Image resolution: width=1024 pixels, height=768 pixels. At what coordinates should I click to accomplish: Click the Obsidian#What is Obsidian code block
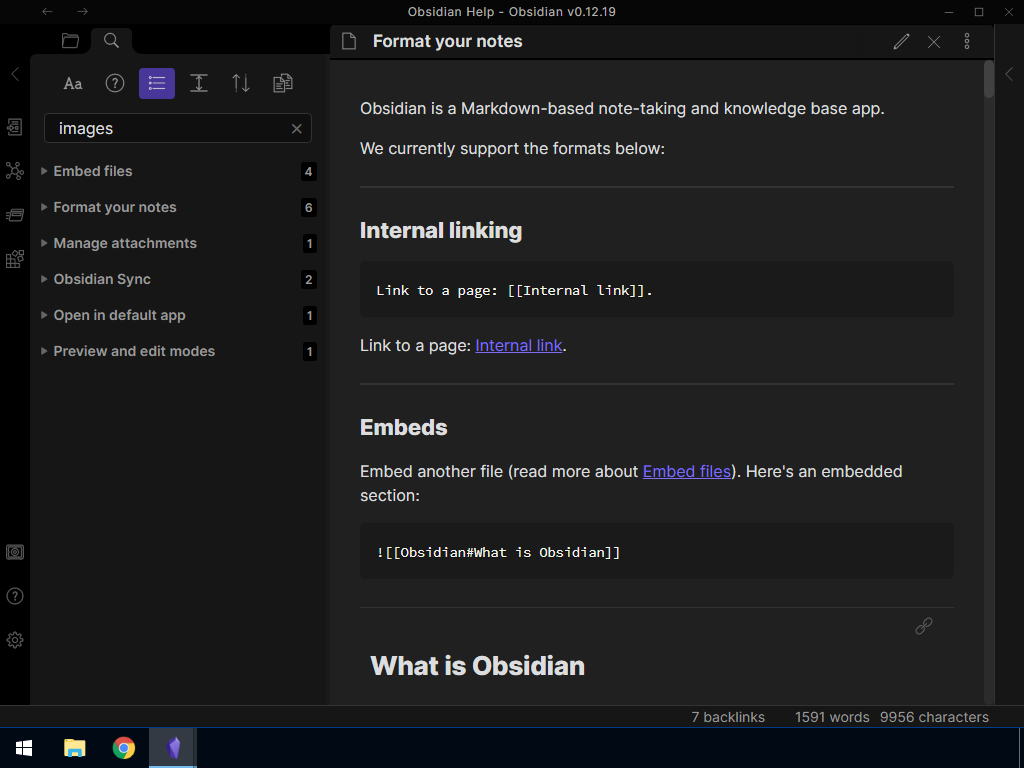(656, 551)
